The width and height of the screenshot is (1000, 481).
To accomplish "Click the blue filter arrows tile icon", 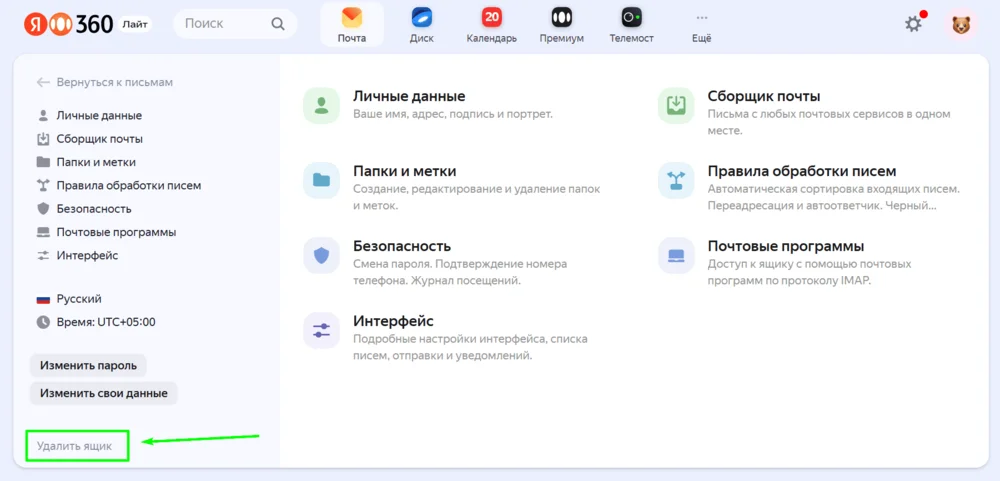I will (x=676, y=181).
